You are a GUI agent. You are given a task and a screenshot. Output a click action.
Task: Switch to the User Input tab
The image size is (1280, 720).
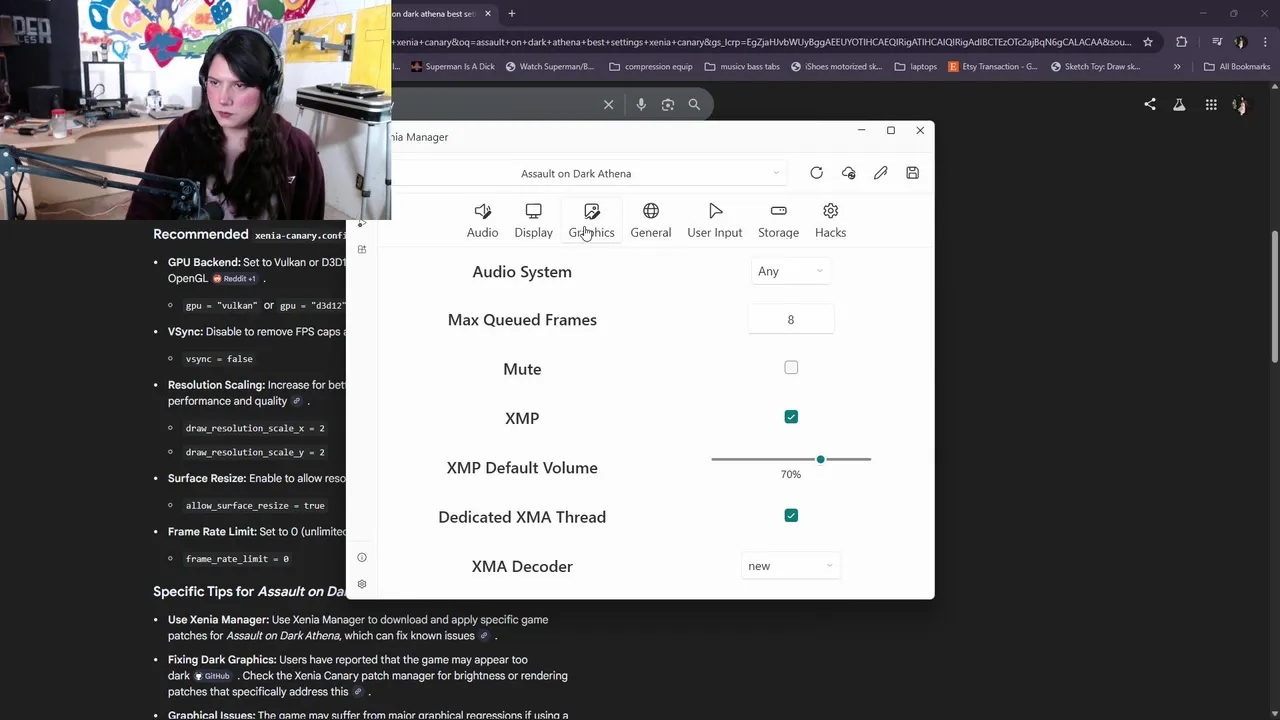coord(715,221)
